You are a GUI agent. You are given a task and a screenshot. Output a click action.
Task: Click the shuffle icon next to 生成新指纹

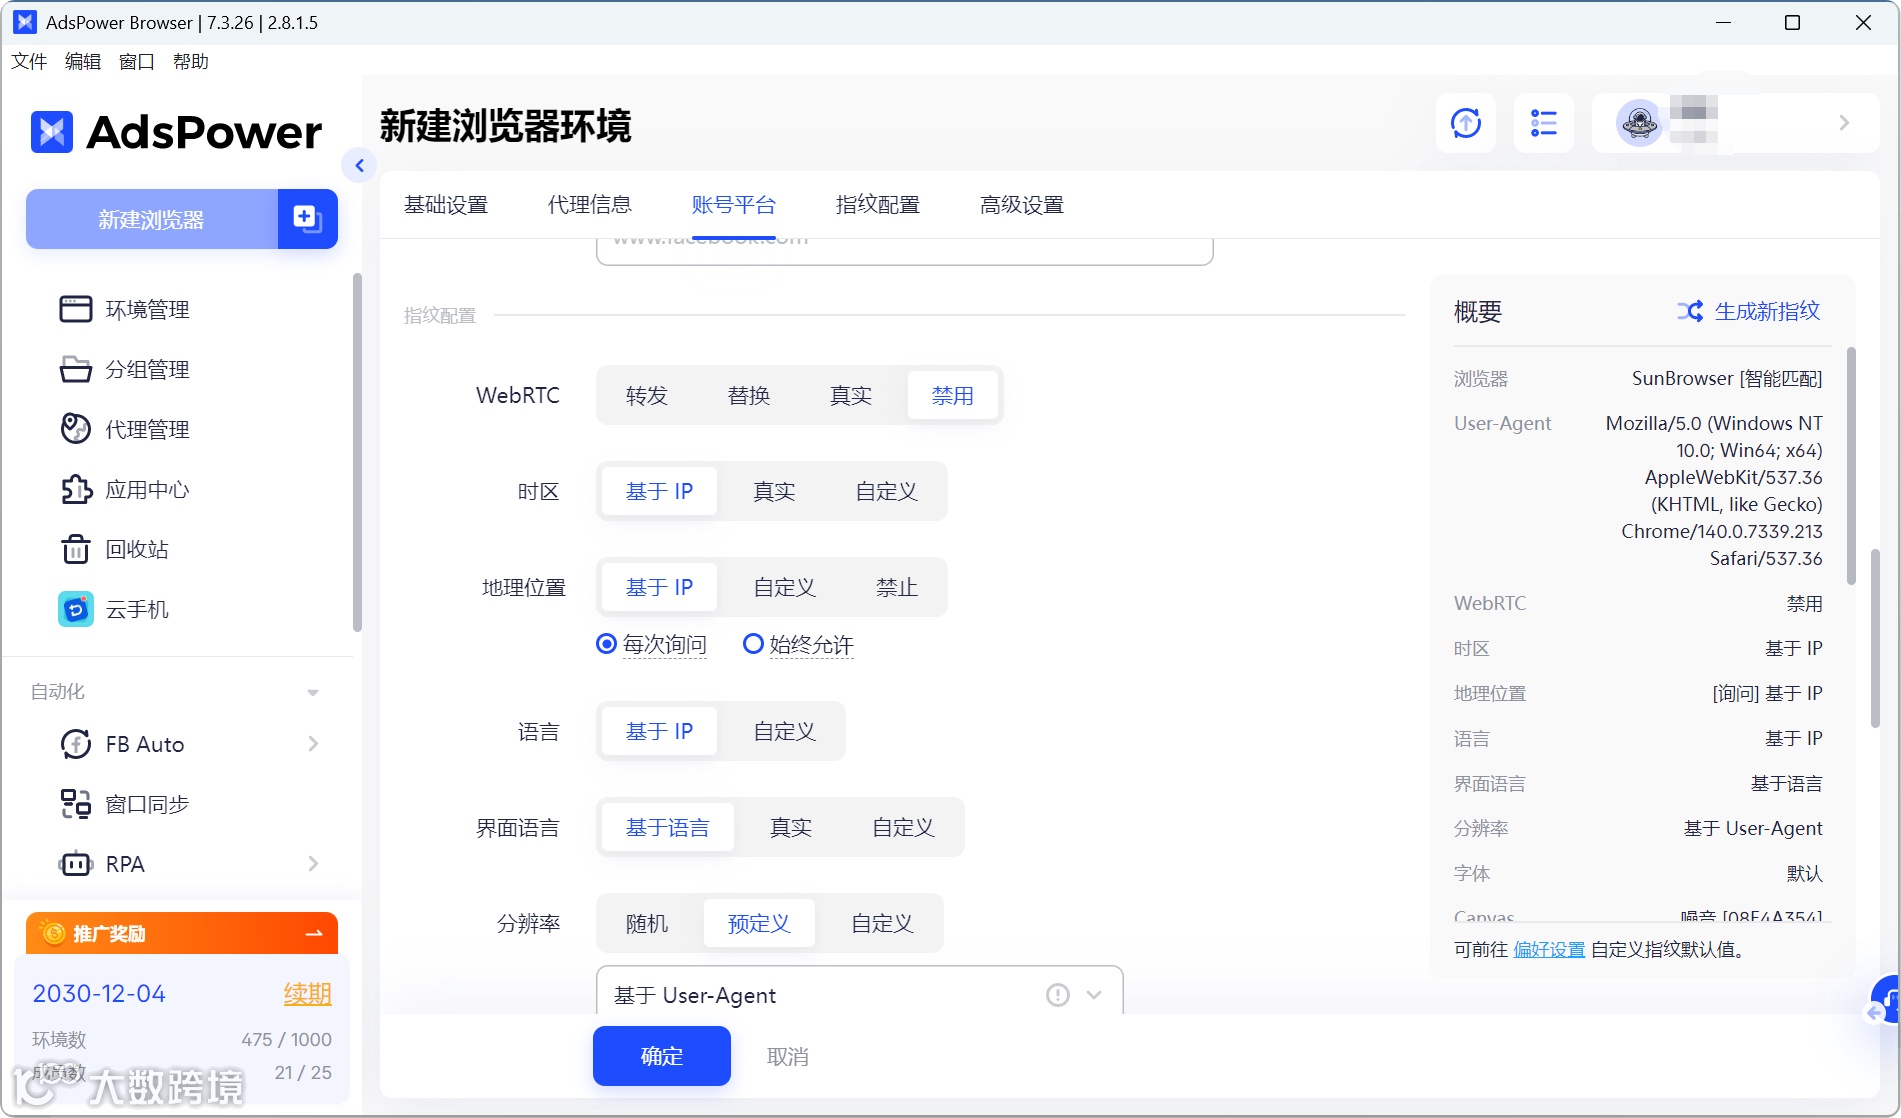[1690, 311]
